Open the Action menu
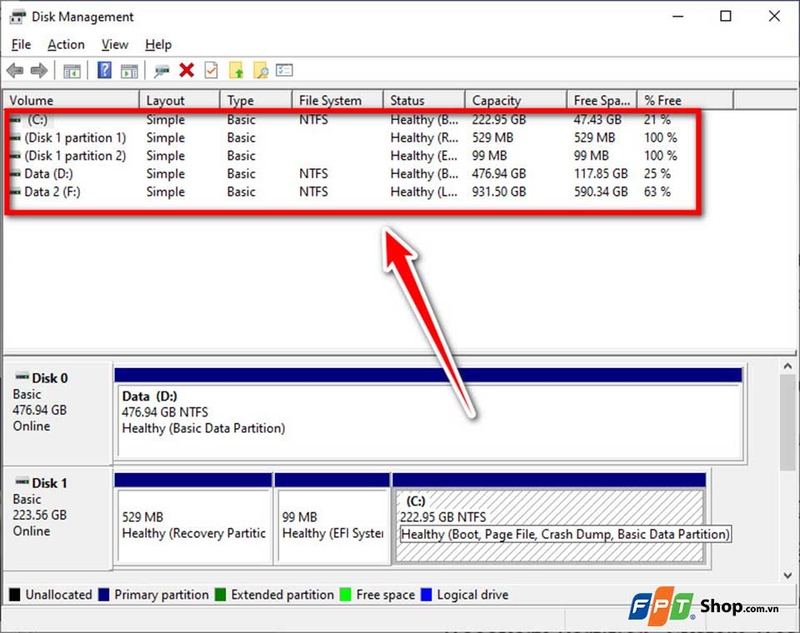Image resolution: width=800 pixels, height=633 pixels. (x=66, y=45)
